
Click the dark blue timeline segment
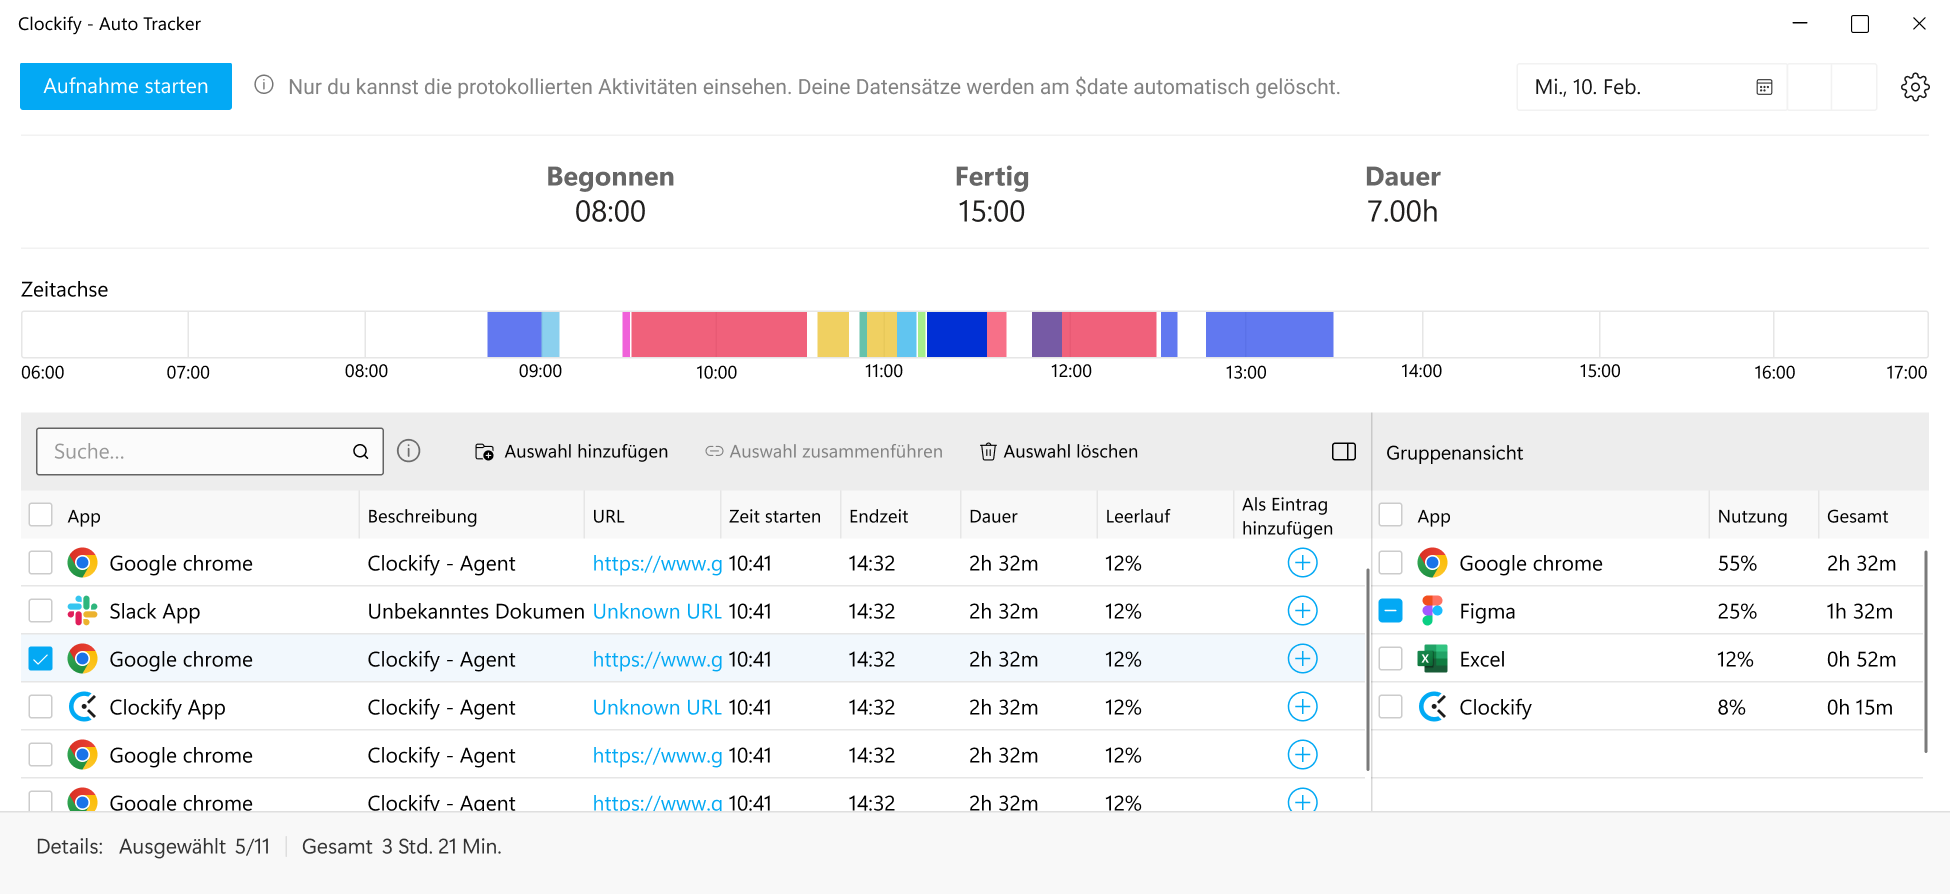[956, 334]
